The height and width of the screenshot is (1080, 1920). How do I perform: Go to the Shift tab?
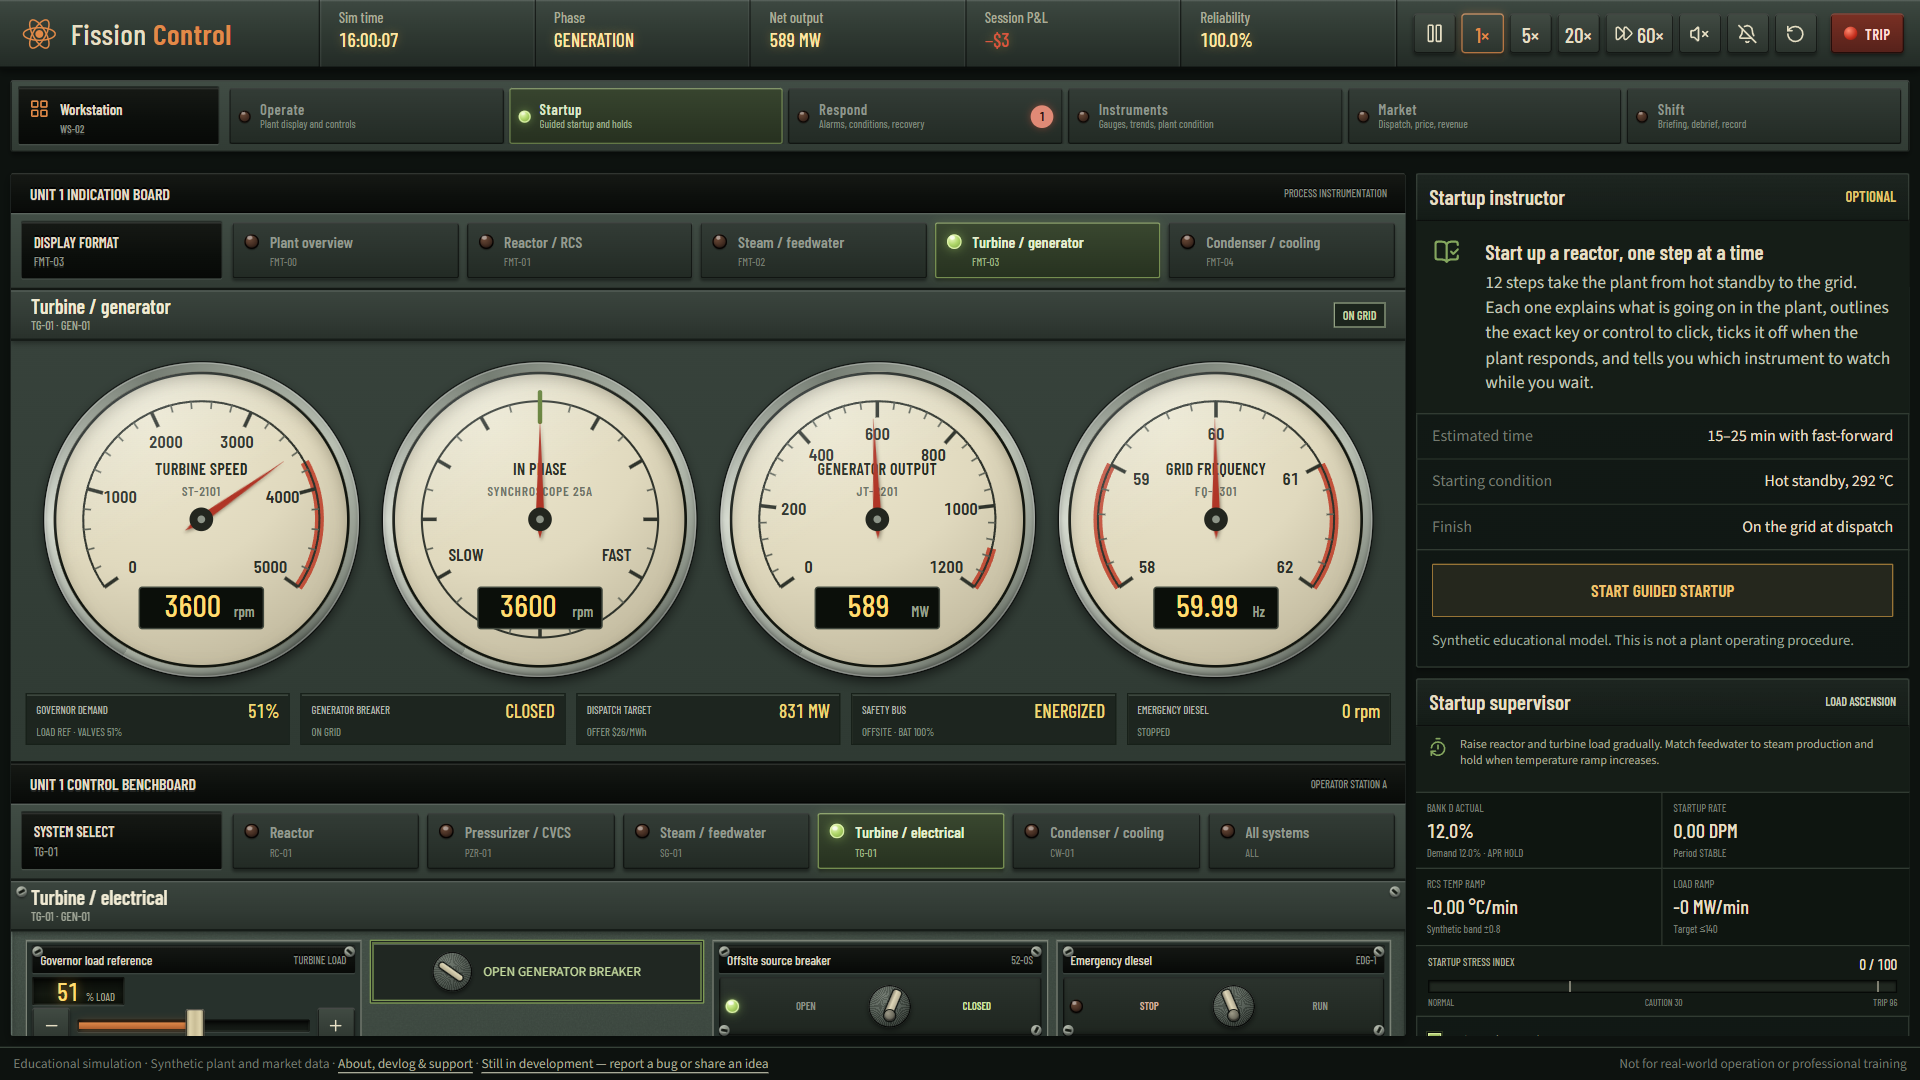pyautogui.click(x=1764, y=116)
